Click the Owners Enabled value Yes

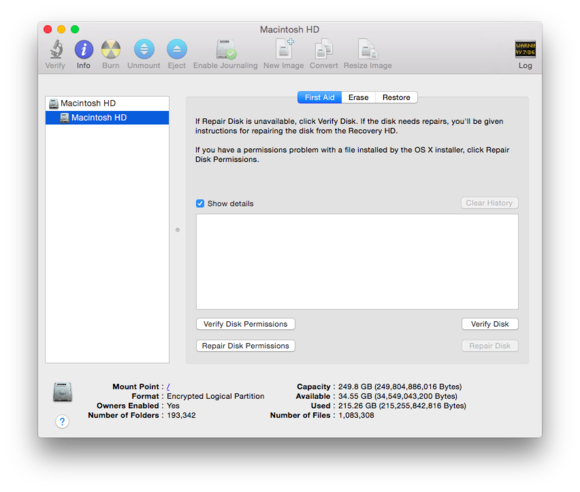coord(173,406)
